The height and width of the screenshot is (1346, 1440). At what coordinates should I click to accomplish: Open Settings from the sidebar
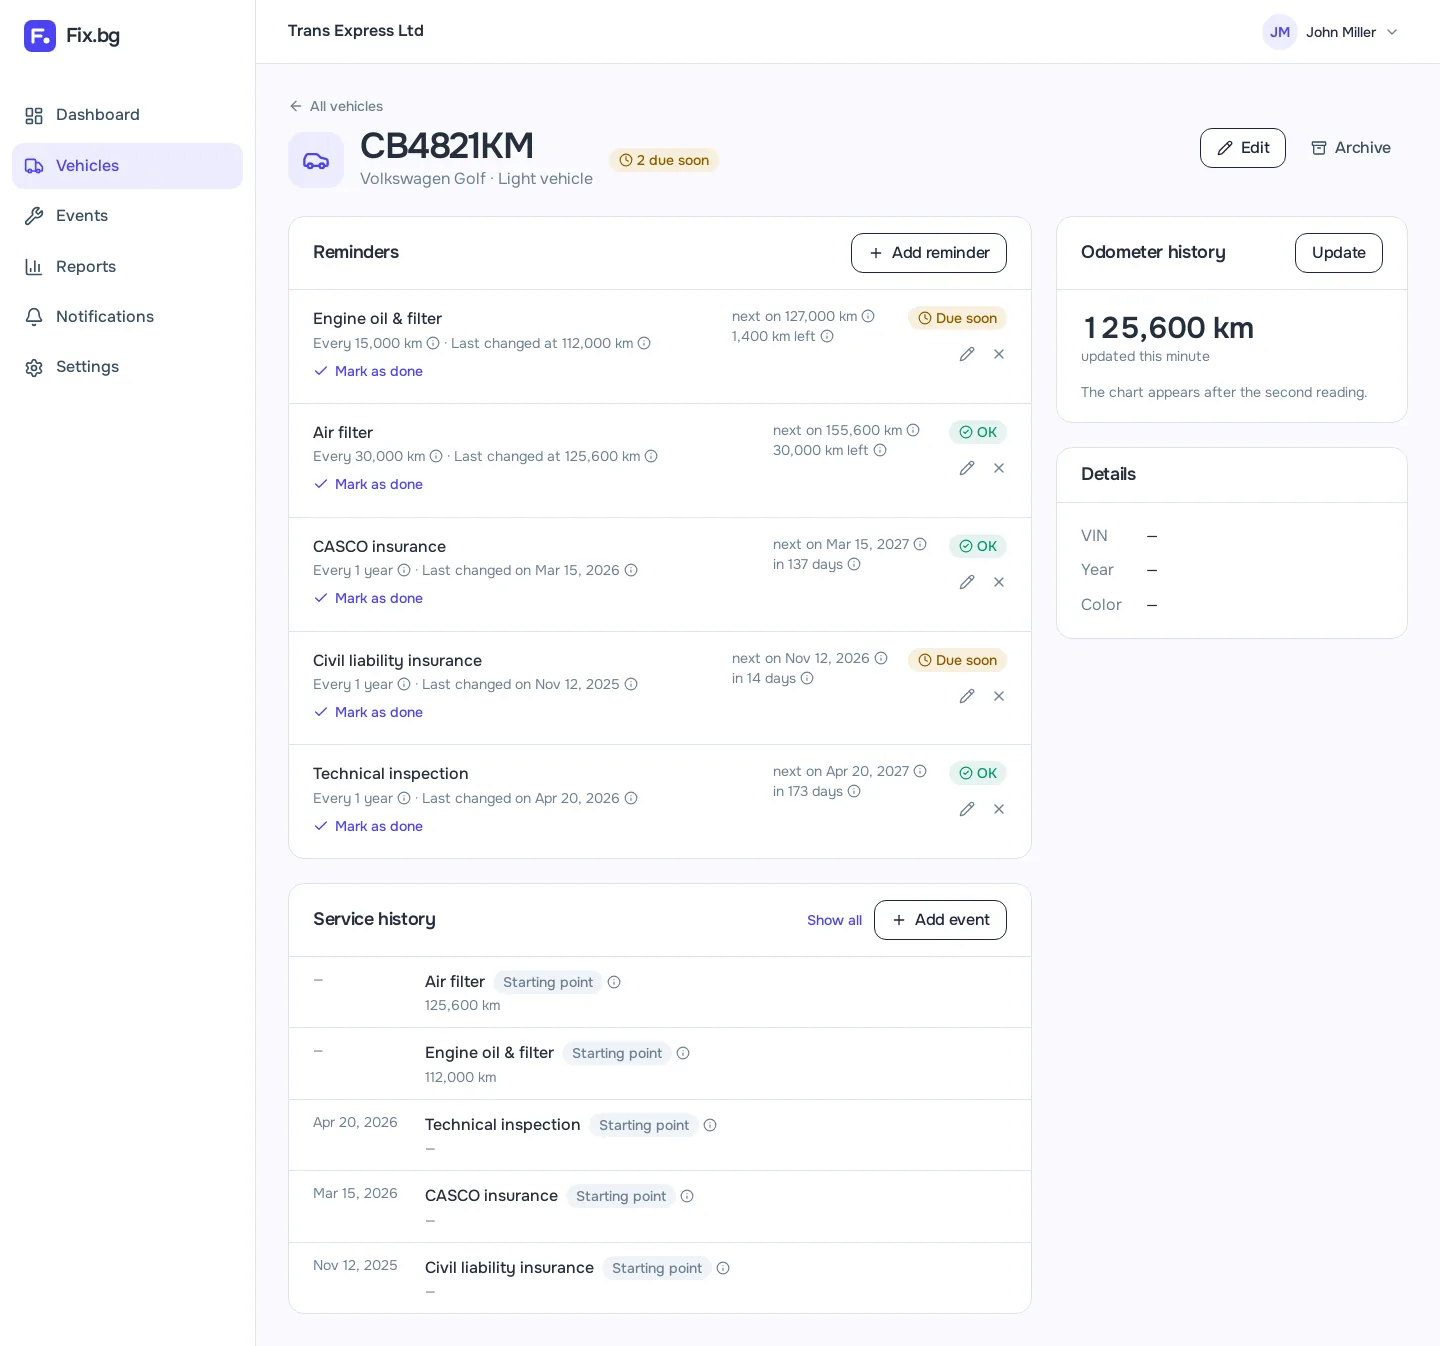(x=127, y=367)
